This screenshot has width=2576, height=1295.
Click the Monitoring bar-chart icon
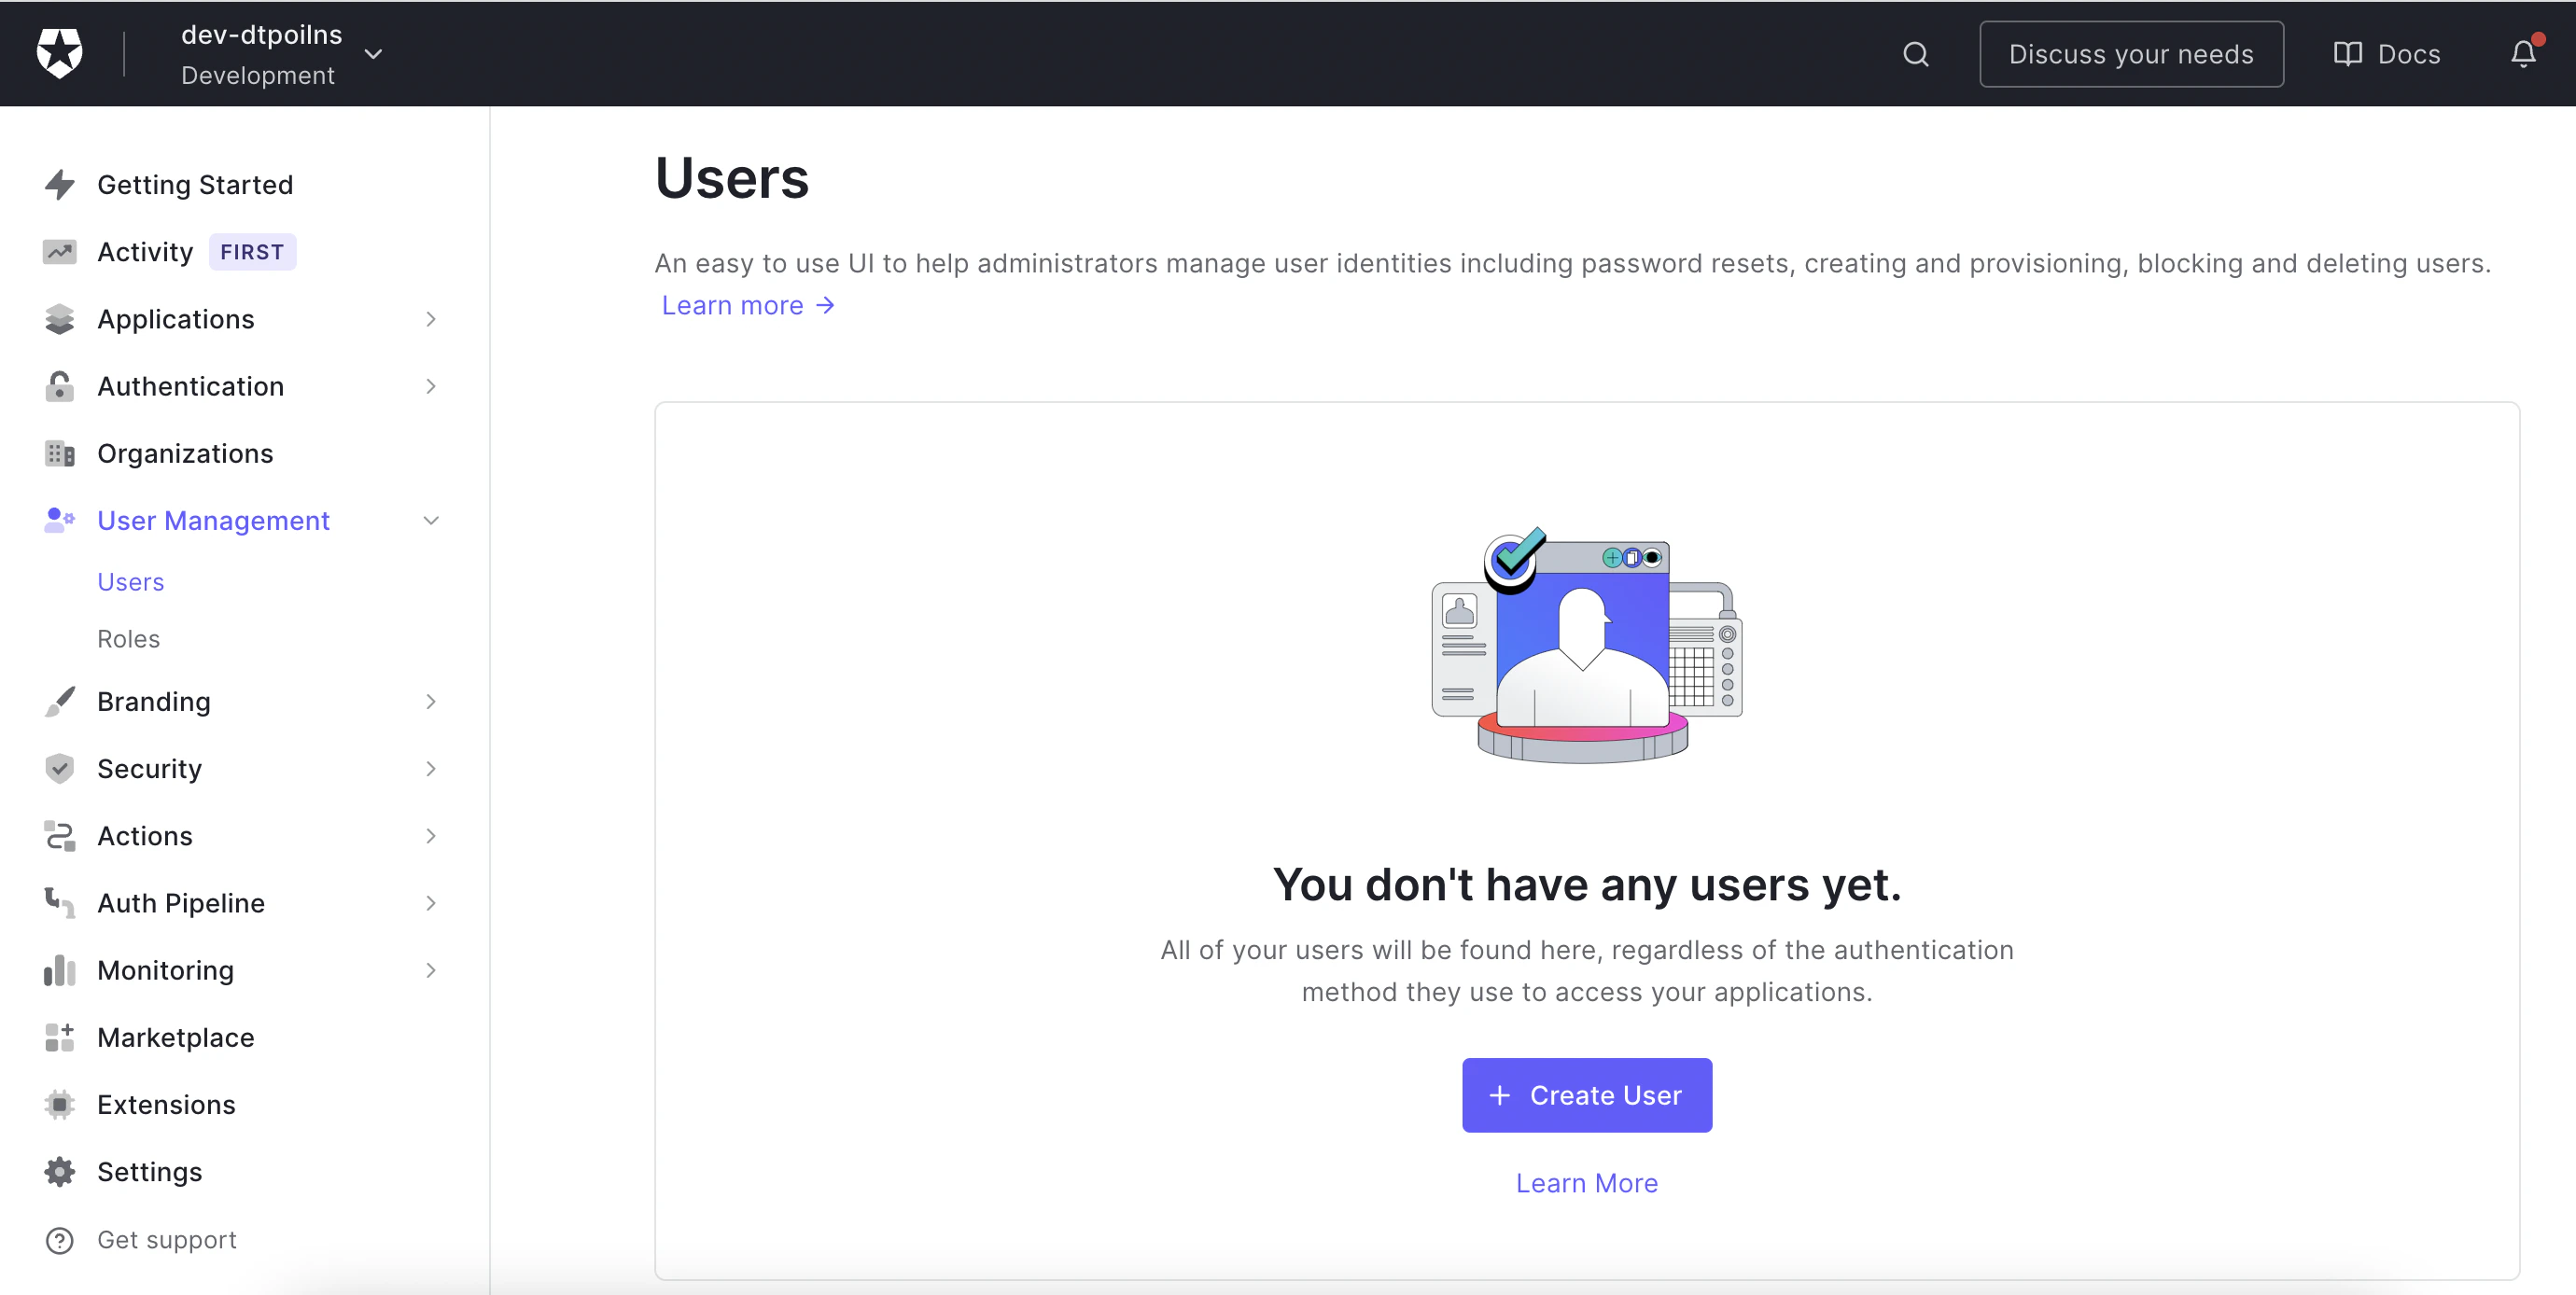[x=60, y=970]
